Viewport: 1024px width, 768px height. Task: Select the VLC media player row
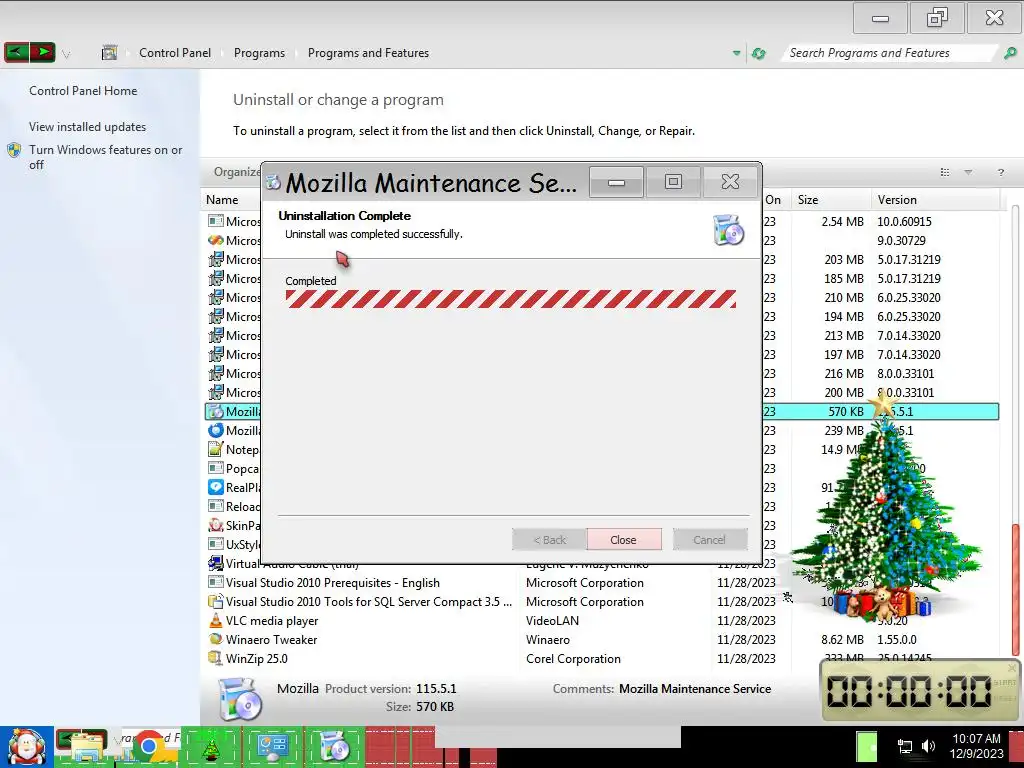tap(601, 620)
